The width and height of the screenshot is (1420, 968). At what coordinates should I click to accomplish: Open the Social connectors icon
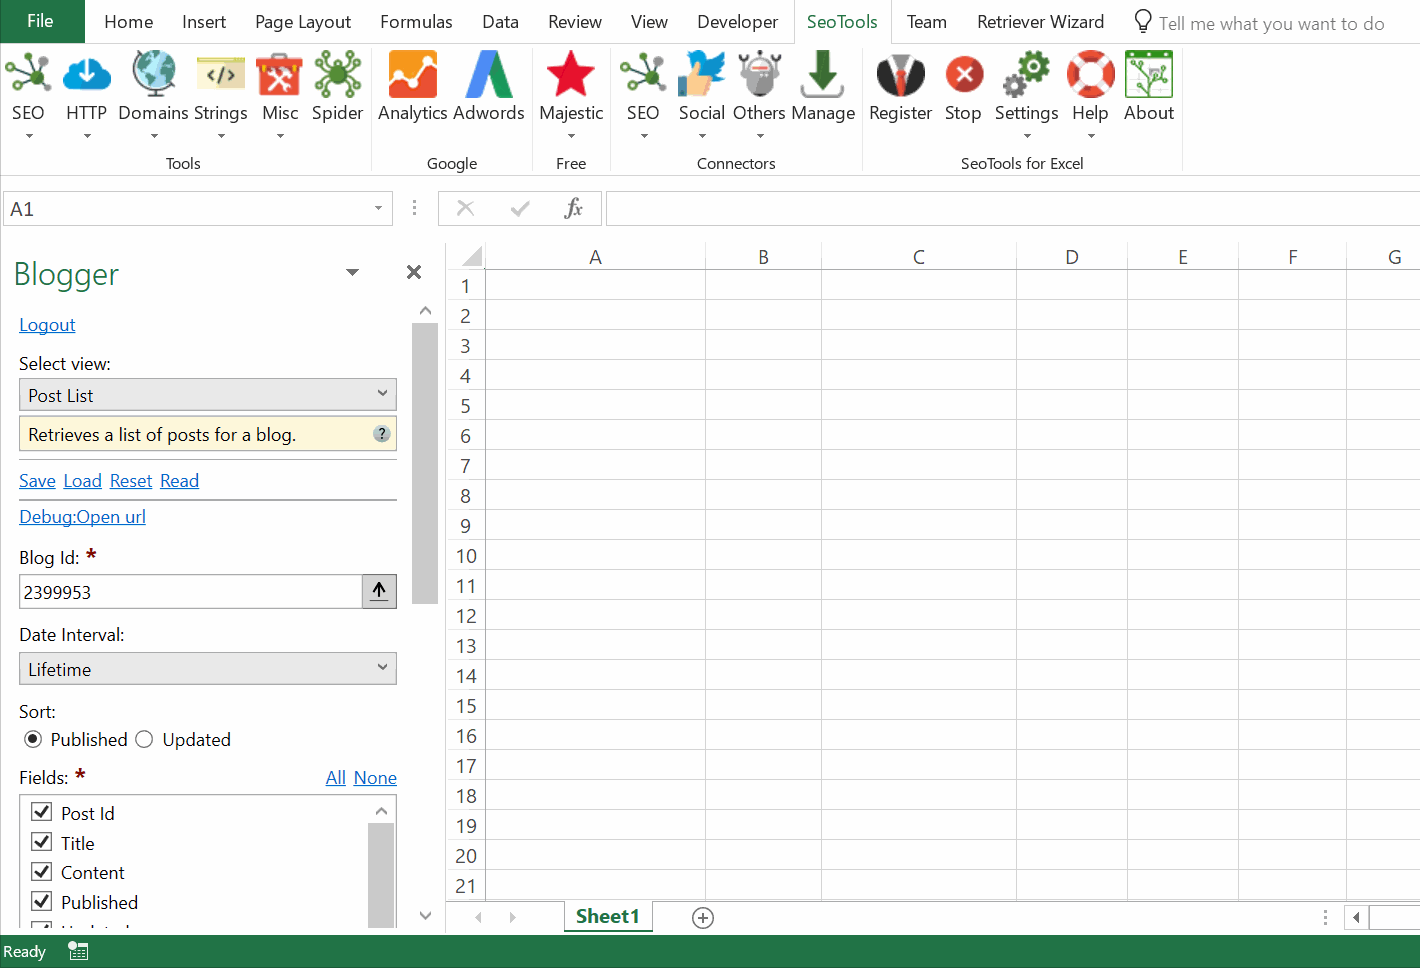702,75
